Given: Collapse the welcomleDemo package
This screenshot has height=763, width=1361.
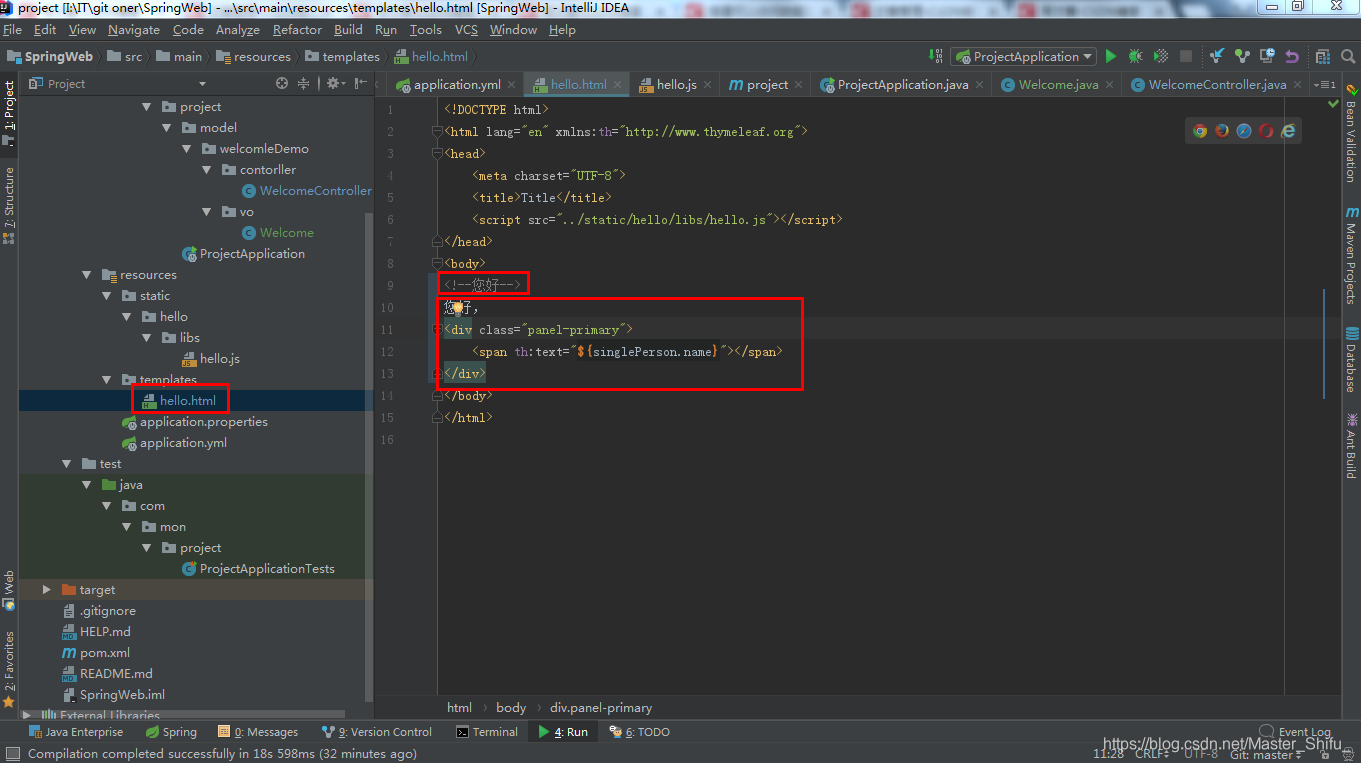Looking at the screenshot, I should click(x=187, y=149).
